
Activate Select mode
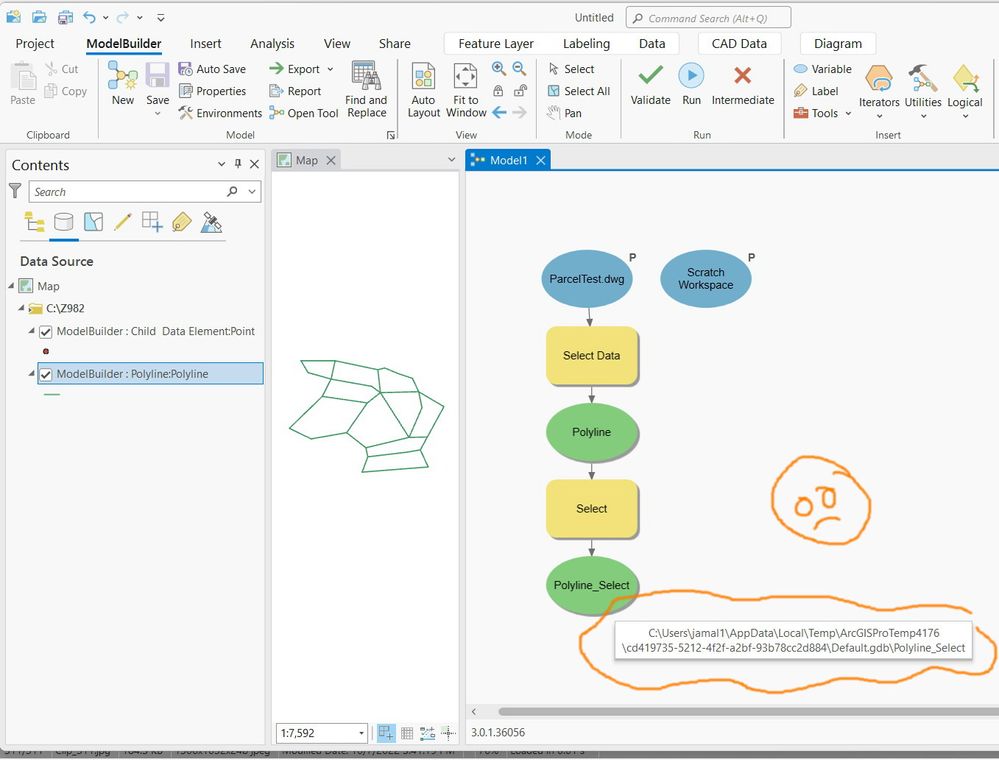tap(571, 69)
